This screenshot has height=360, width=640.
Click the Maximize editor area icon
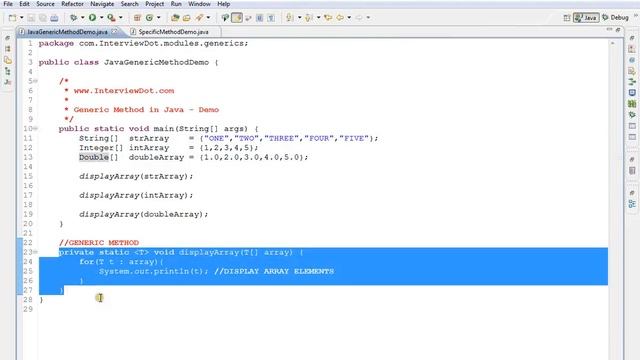618,30
